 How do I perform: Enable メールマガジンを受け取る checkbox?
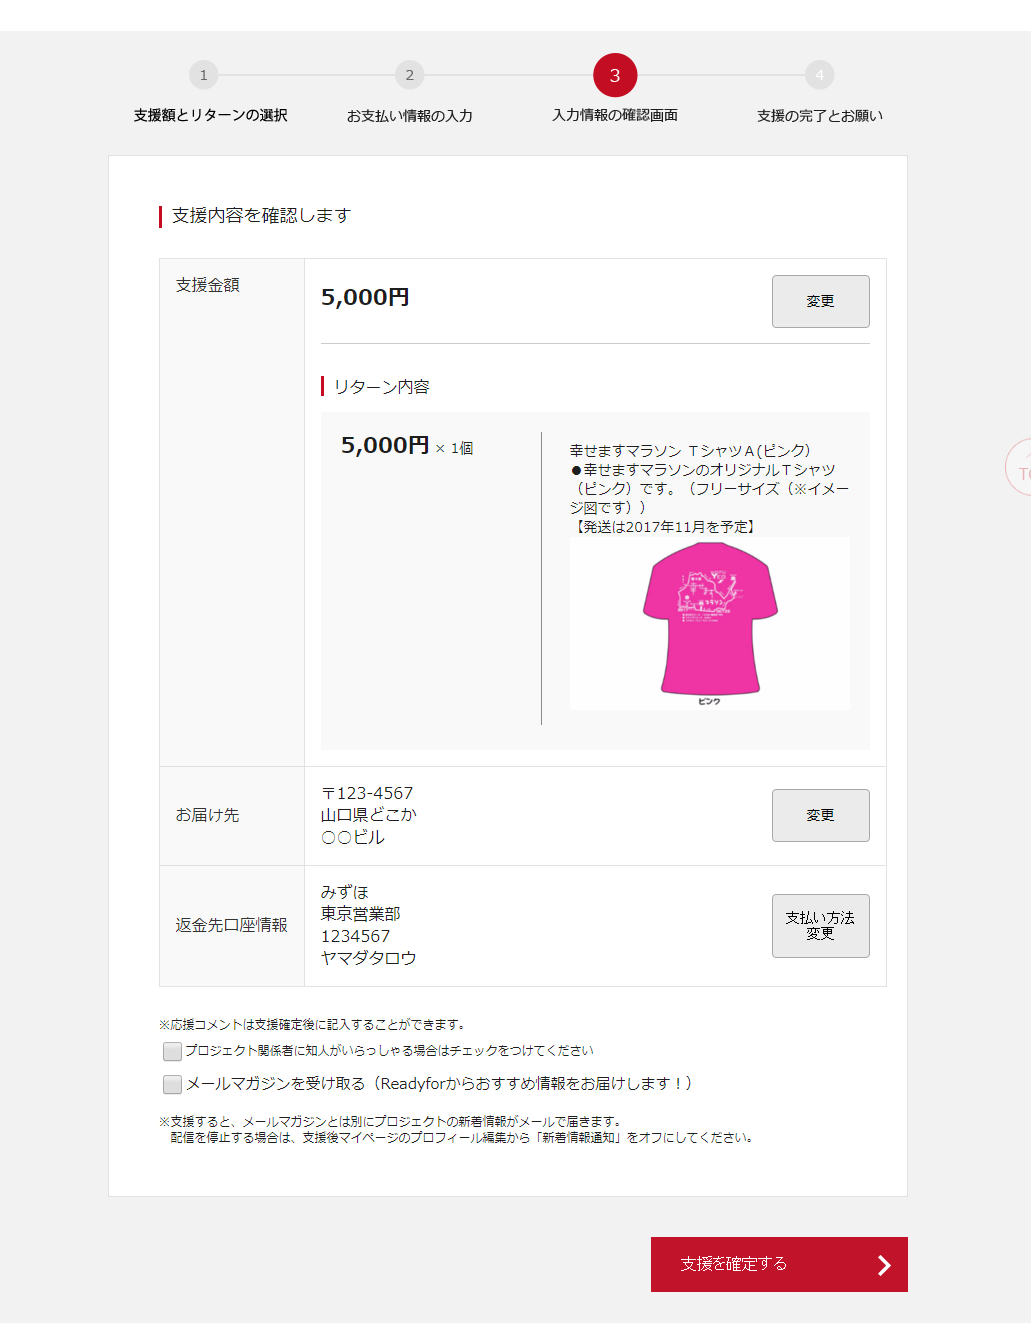pos(172,1084)
